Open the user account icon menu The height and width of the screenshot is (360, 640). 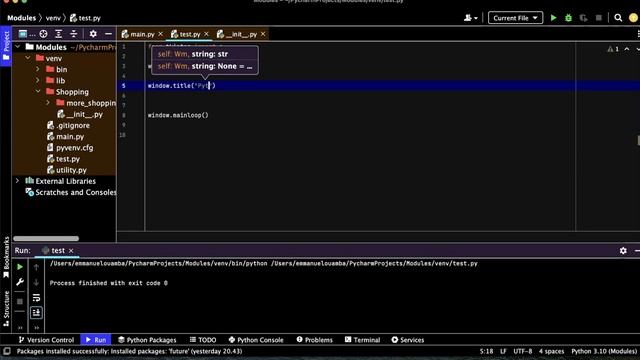[471, 18]
